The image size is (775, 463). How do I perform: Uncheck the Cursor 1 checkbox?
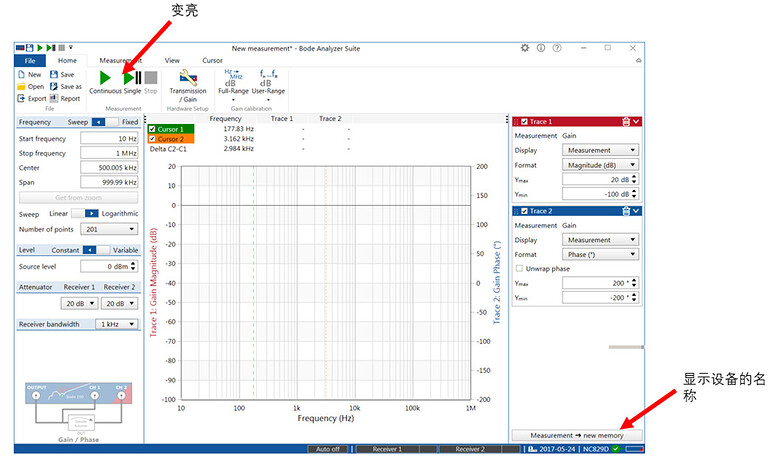coord(152,129)
